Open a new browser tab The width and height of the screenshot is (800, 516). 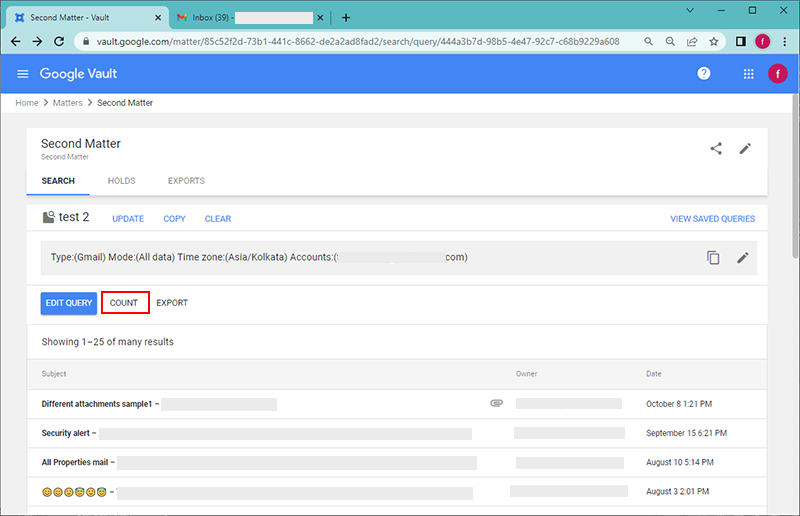[x=346, y=18]
